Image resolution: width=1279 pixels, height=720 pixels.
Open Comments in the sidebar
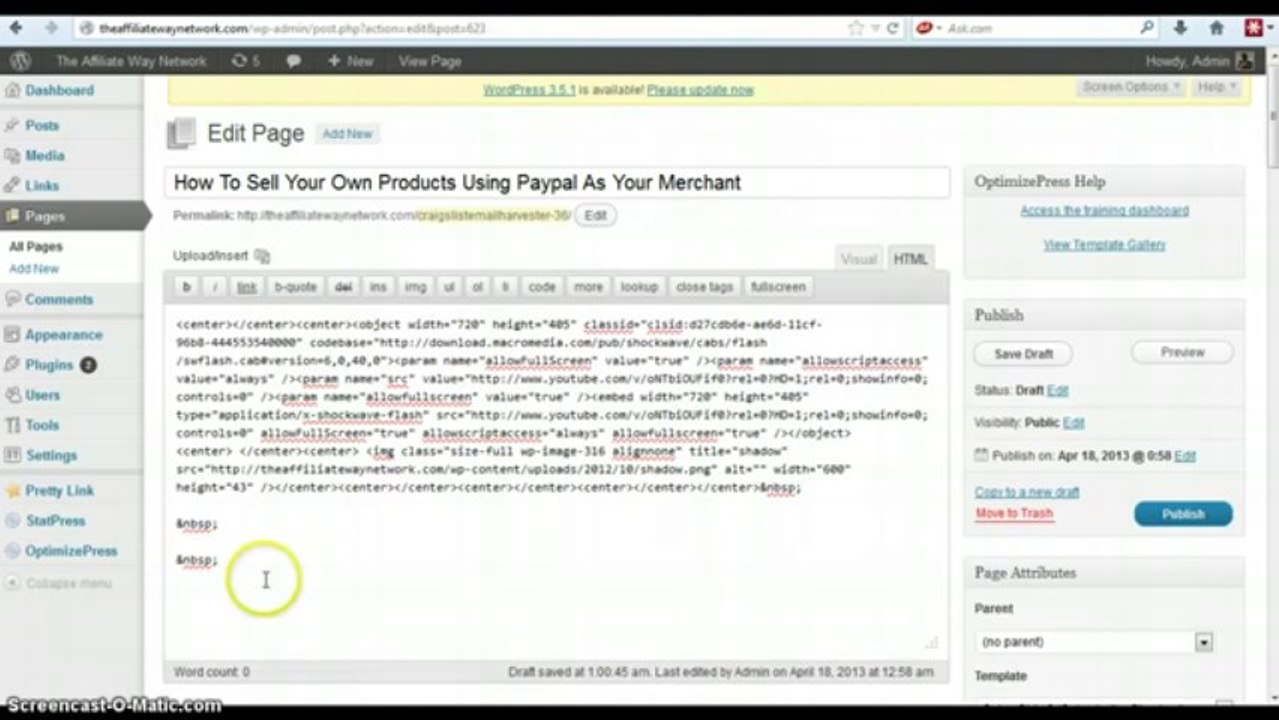(59, 299)
